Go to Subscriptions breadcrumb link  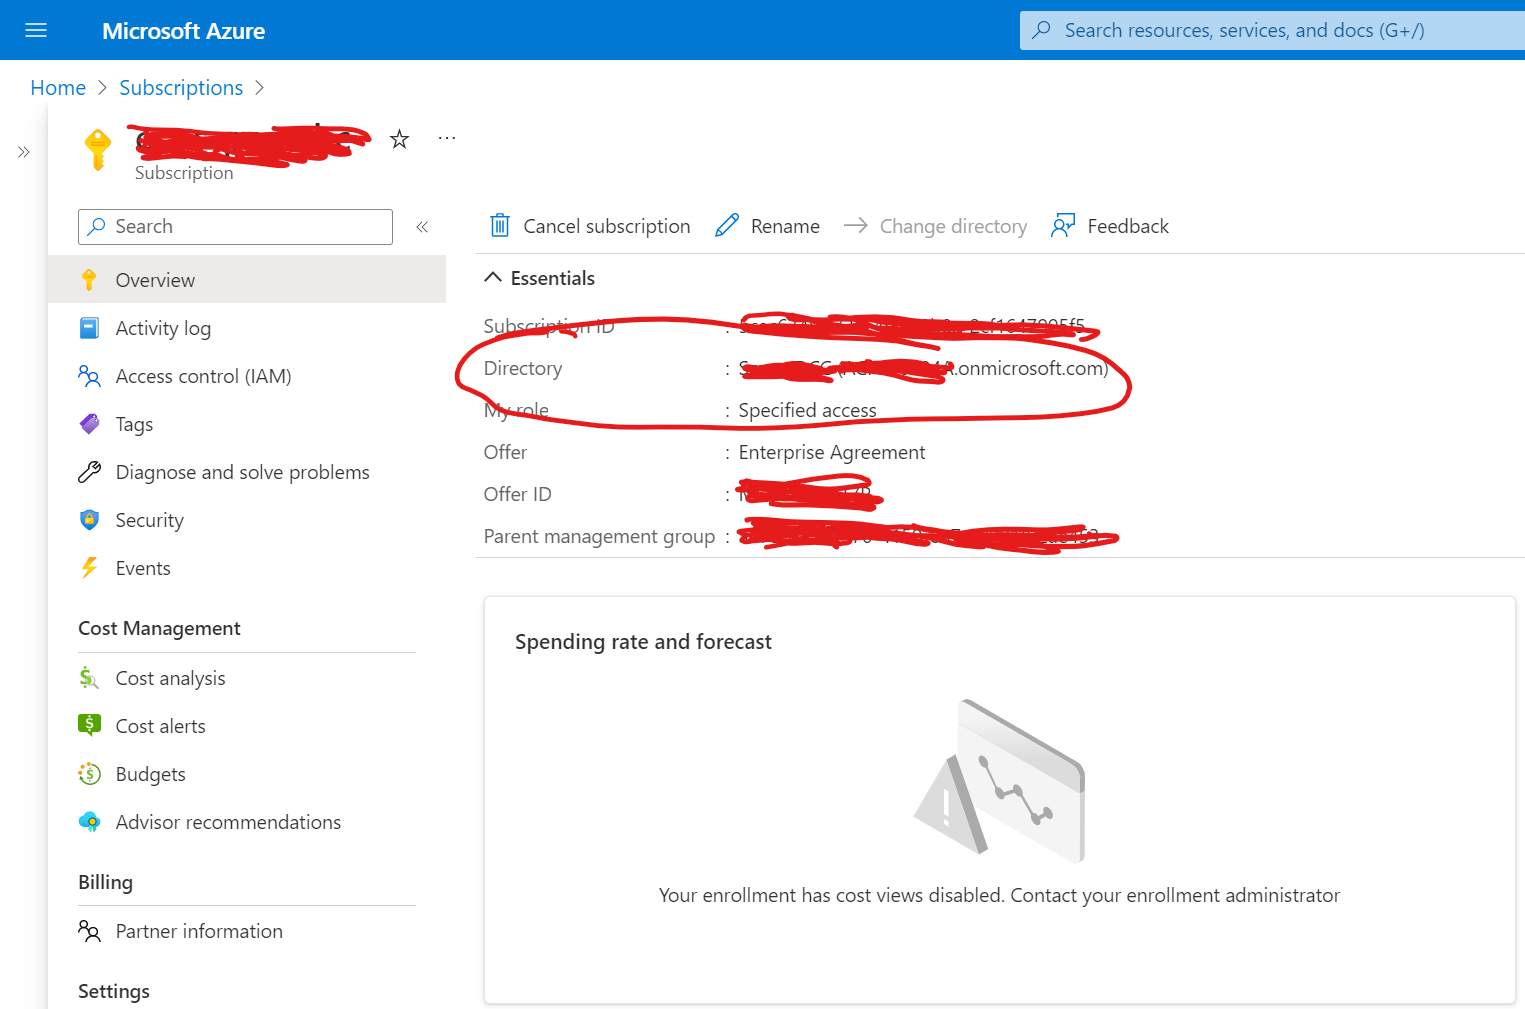pos(181,88)
